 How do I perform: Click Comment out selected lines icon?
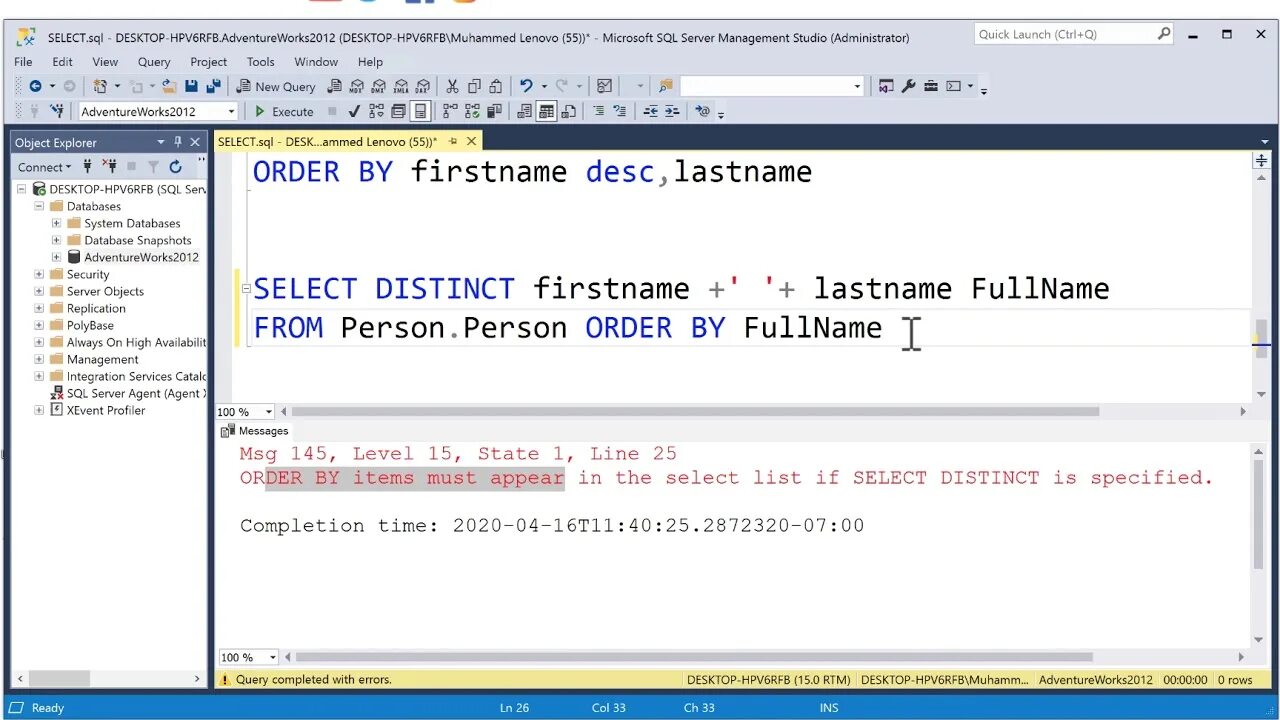(x=599, y=111)
